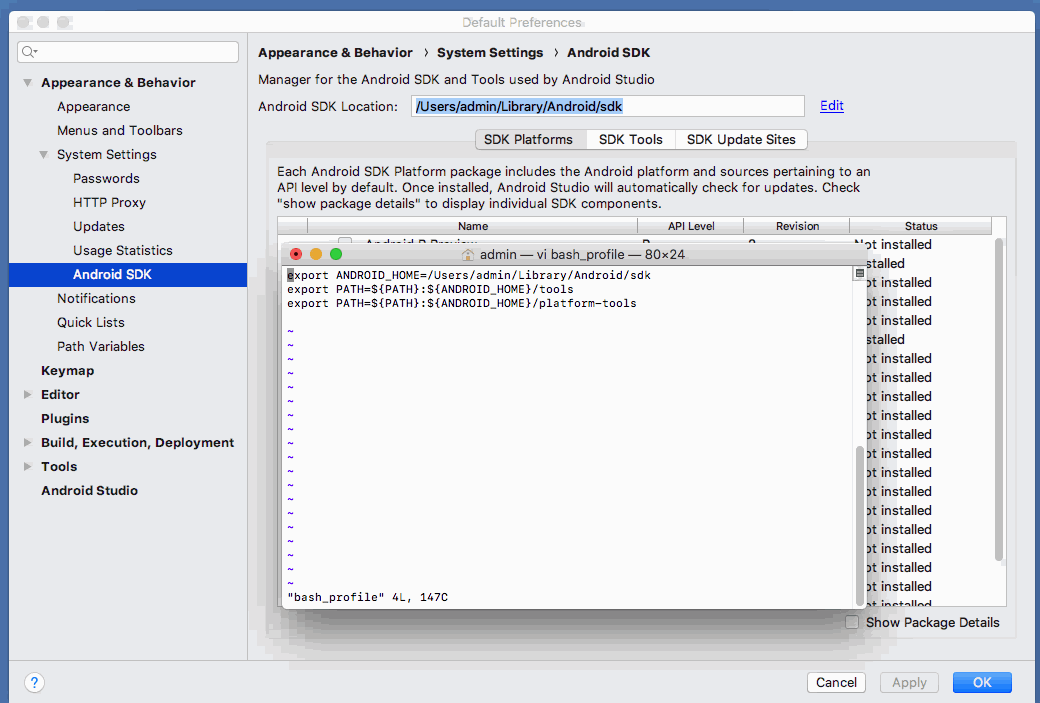Select Quick Lists in the tree

click(x=91, y=322)
